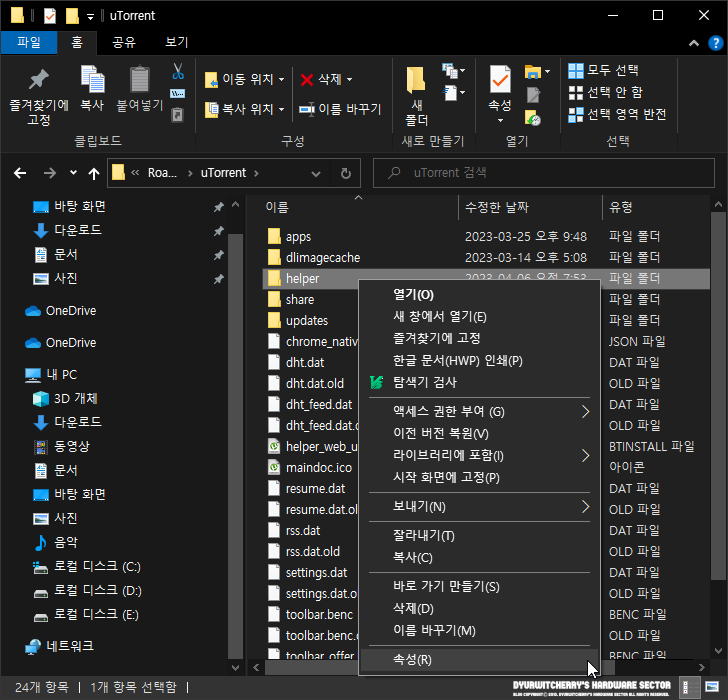Select the first OneDrive entry in navigation pane

click(60, 311)
